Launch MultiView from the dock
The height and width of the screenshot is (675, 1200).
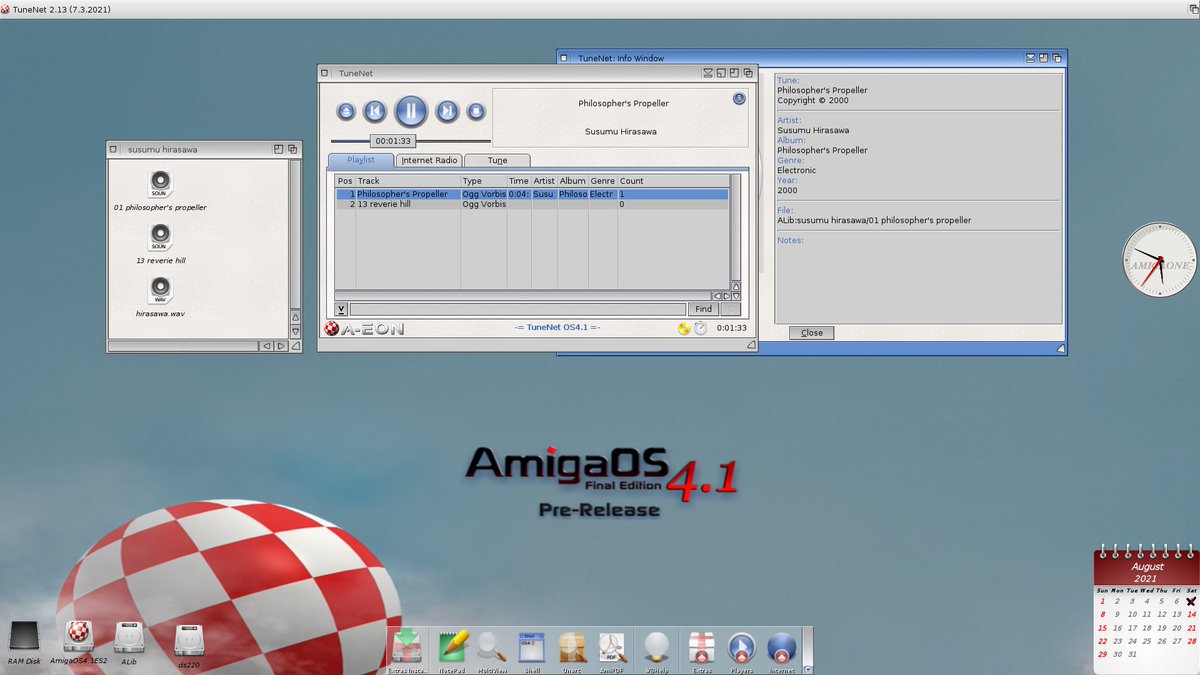490,647
